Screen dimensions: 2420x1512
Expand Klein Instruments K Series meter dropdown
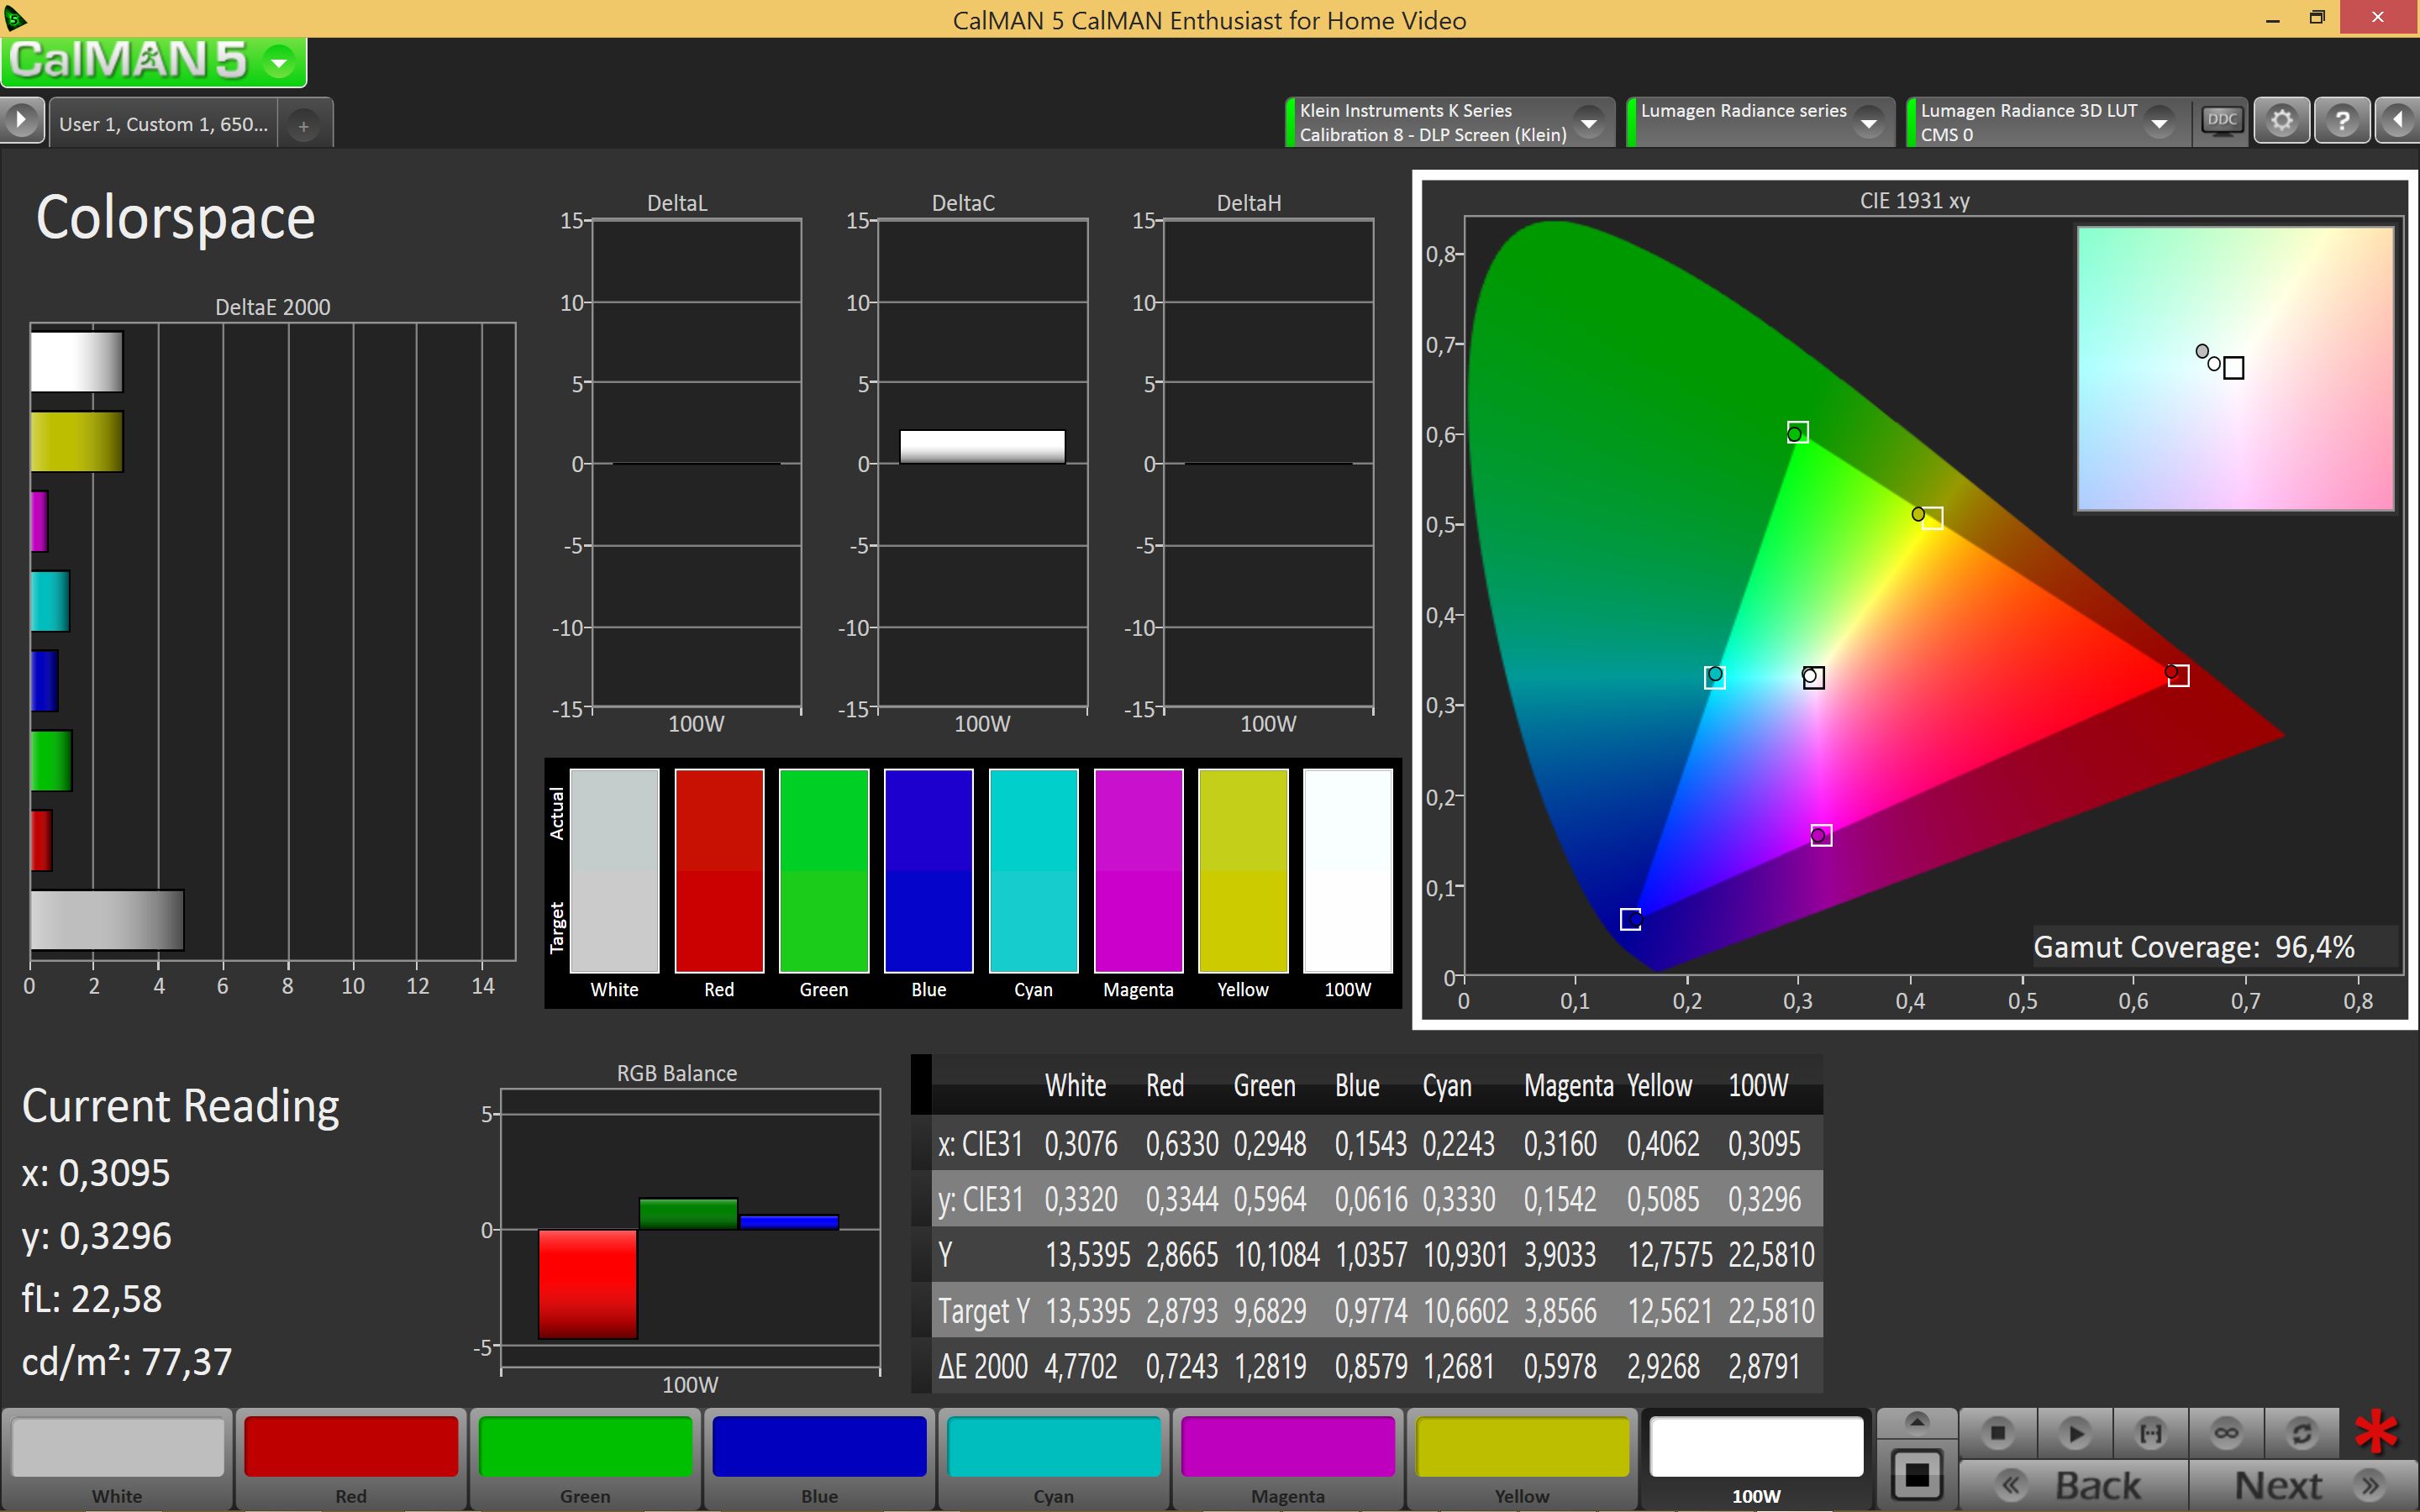[1588, 122]
